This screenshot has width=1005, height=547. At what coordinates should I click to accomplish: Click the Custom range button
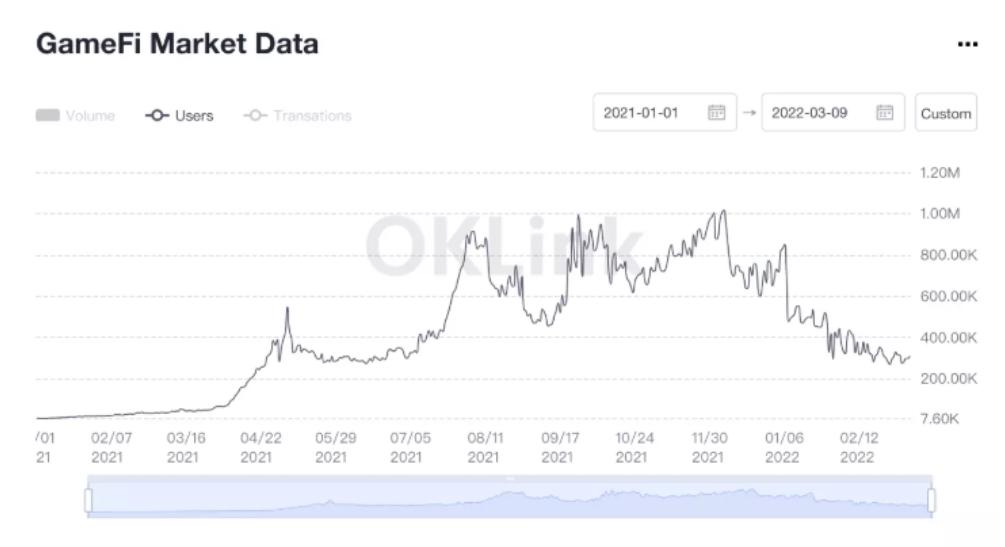pyautogui.click(x=945, y=114)
